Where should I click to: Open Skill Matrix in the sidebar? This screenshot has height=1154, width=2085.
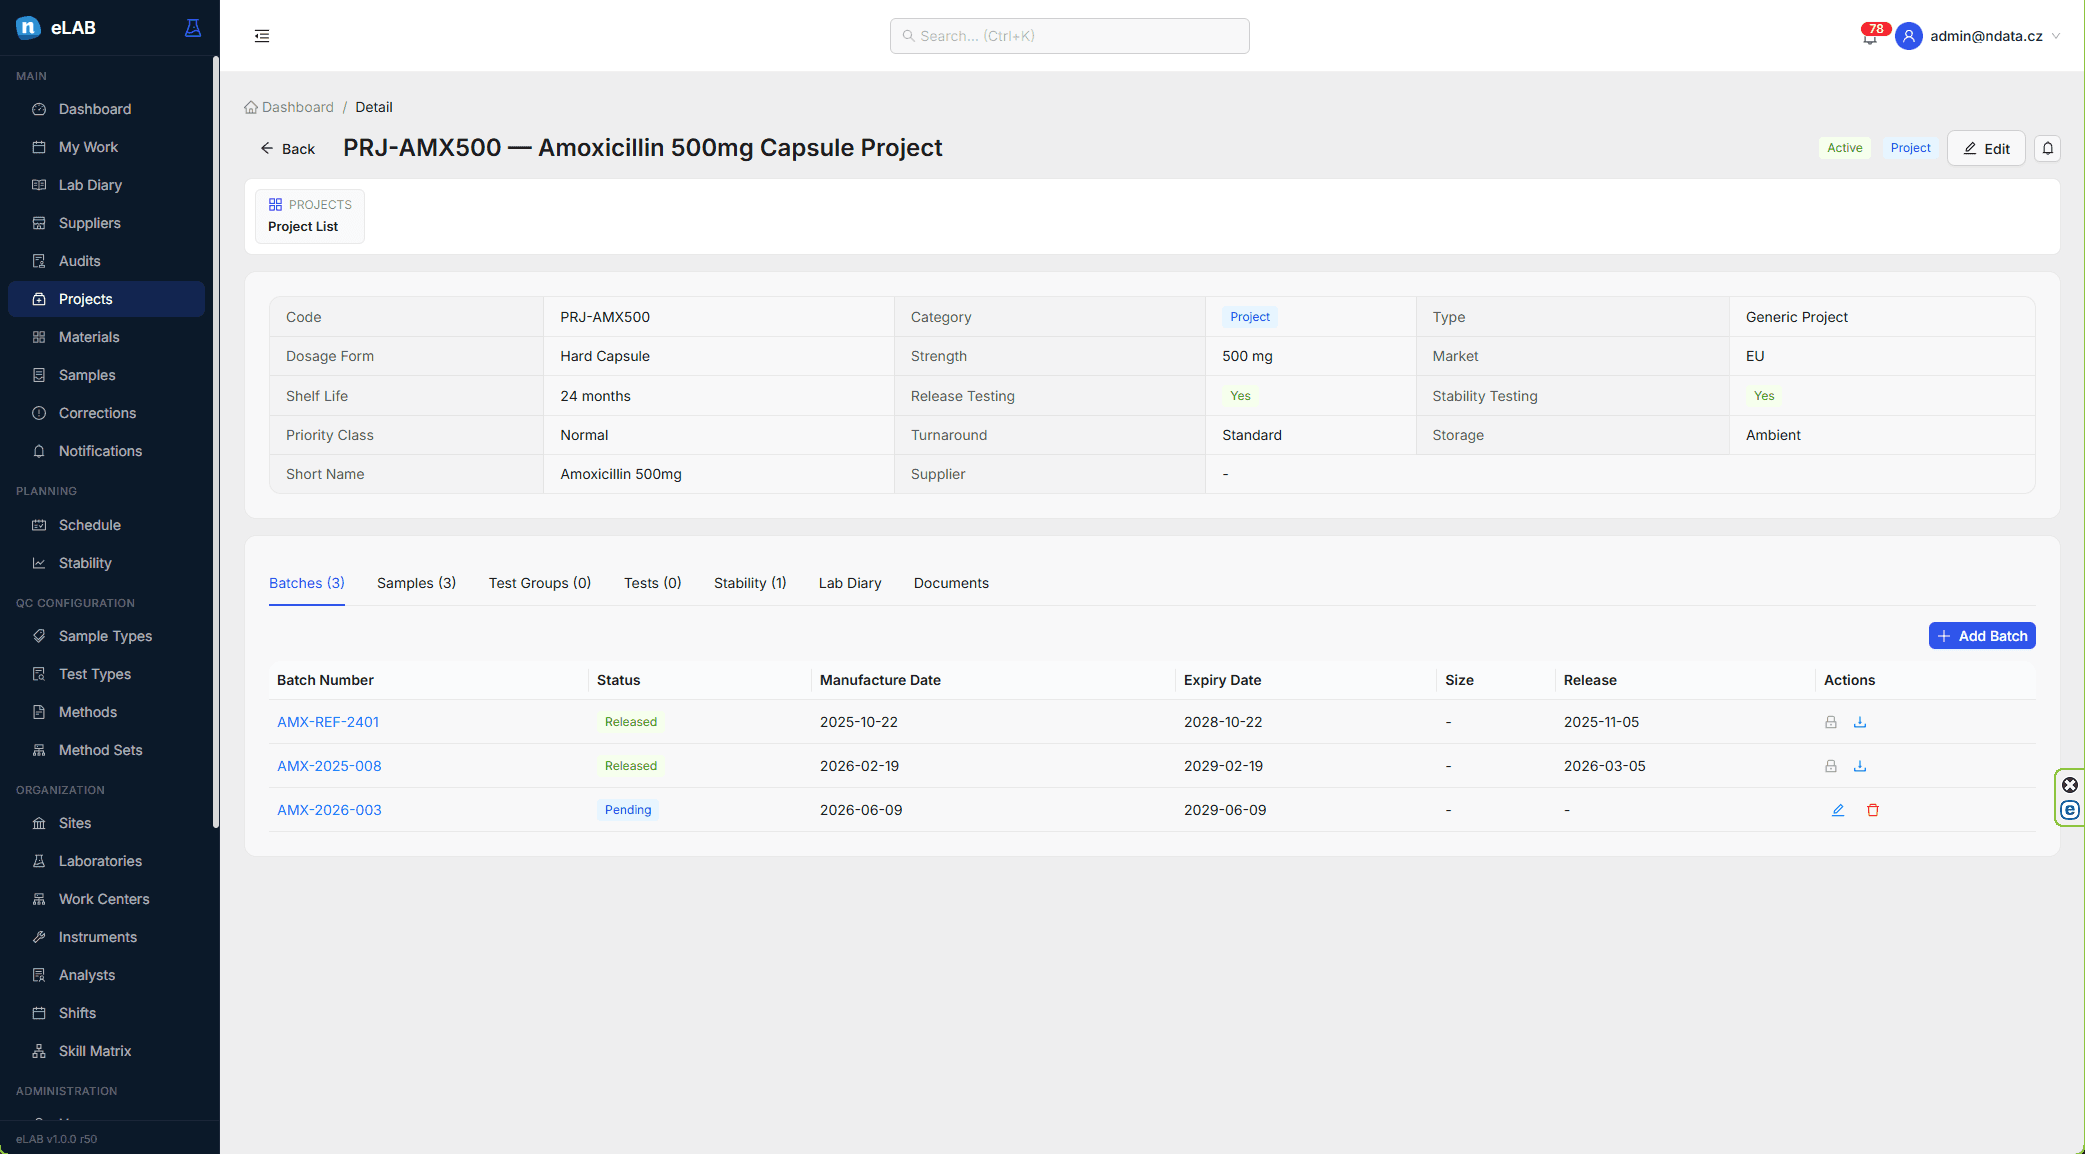point(106,1051)
